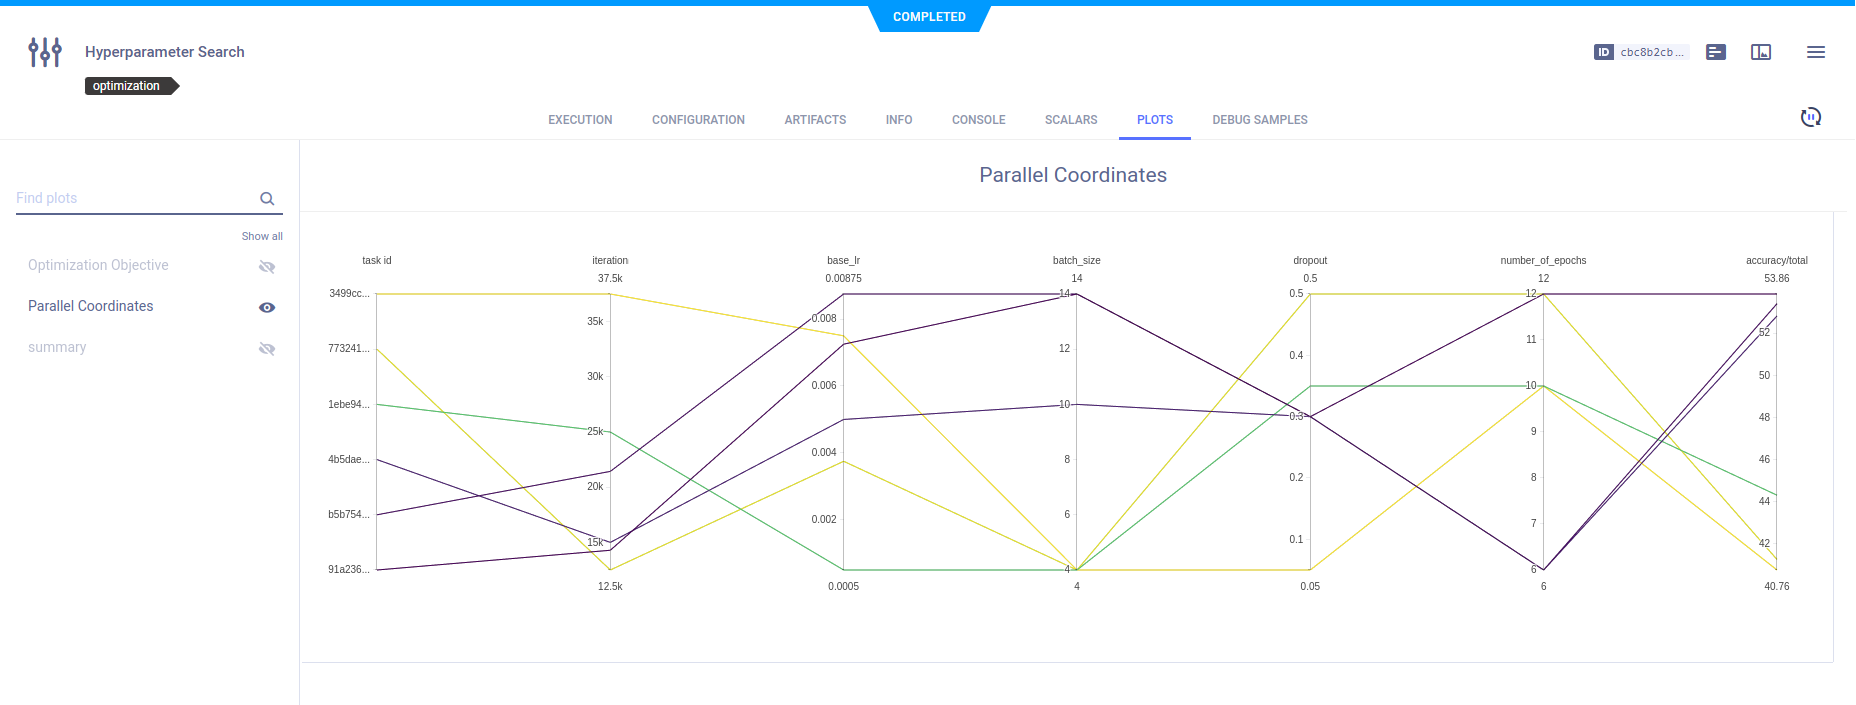The width and height of the screenshot is (1856, 705).
Task: Open the hamburger actions menu
Action: click(x=1816, y=52)
